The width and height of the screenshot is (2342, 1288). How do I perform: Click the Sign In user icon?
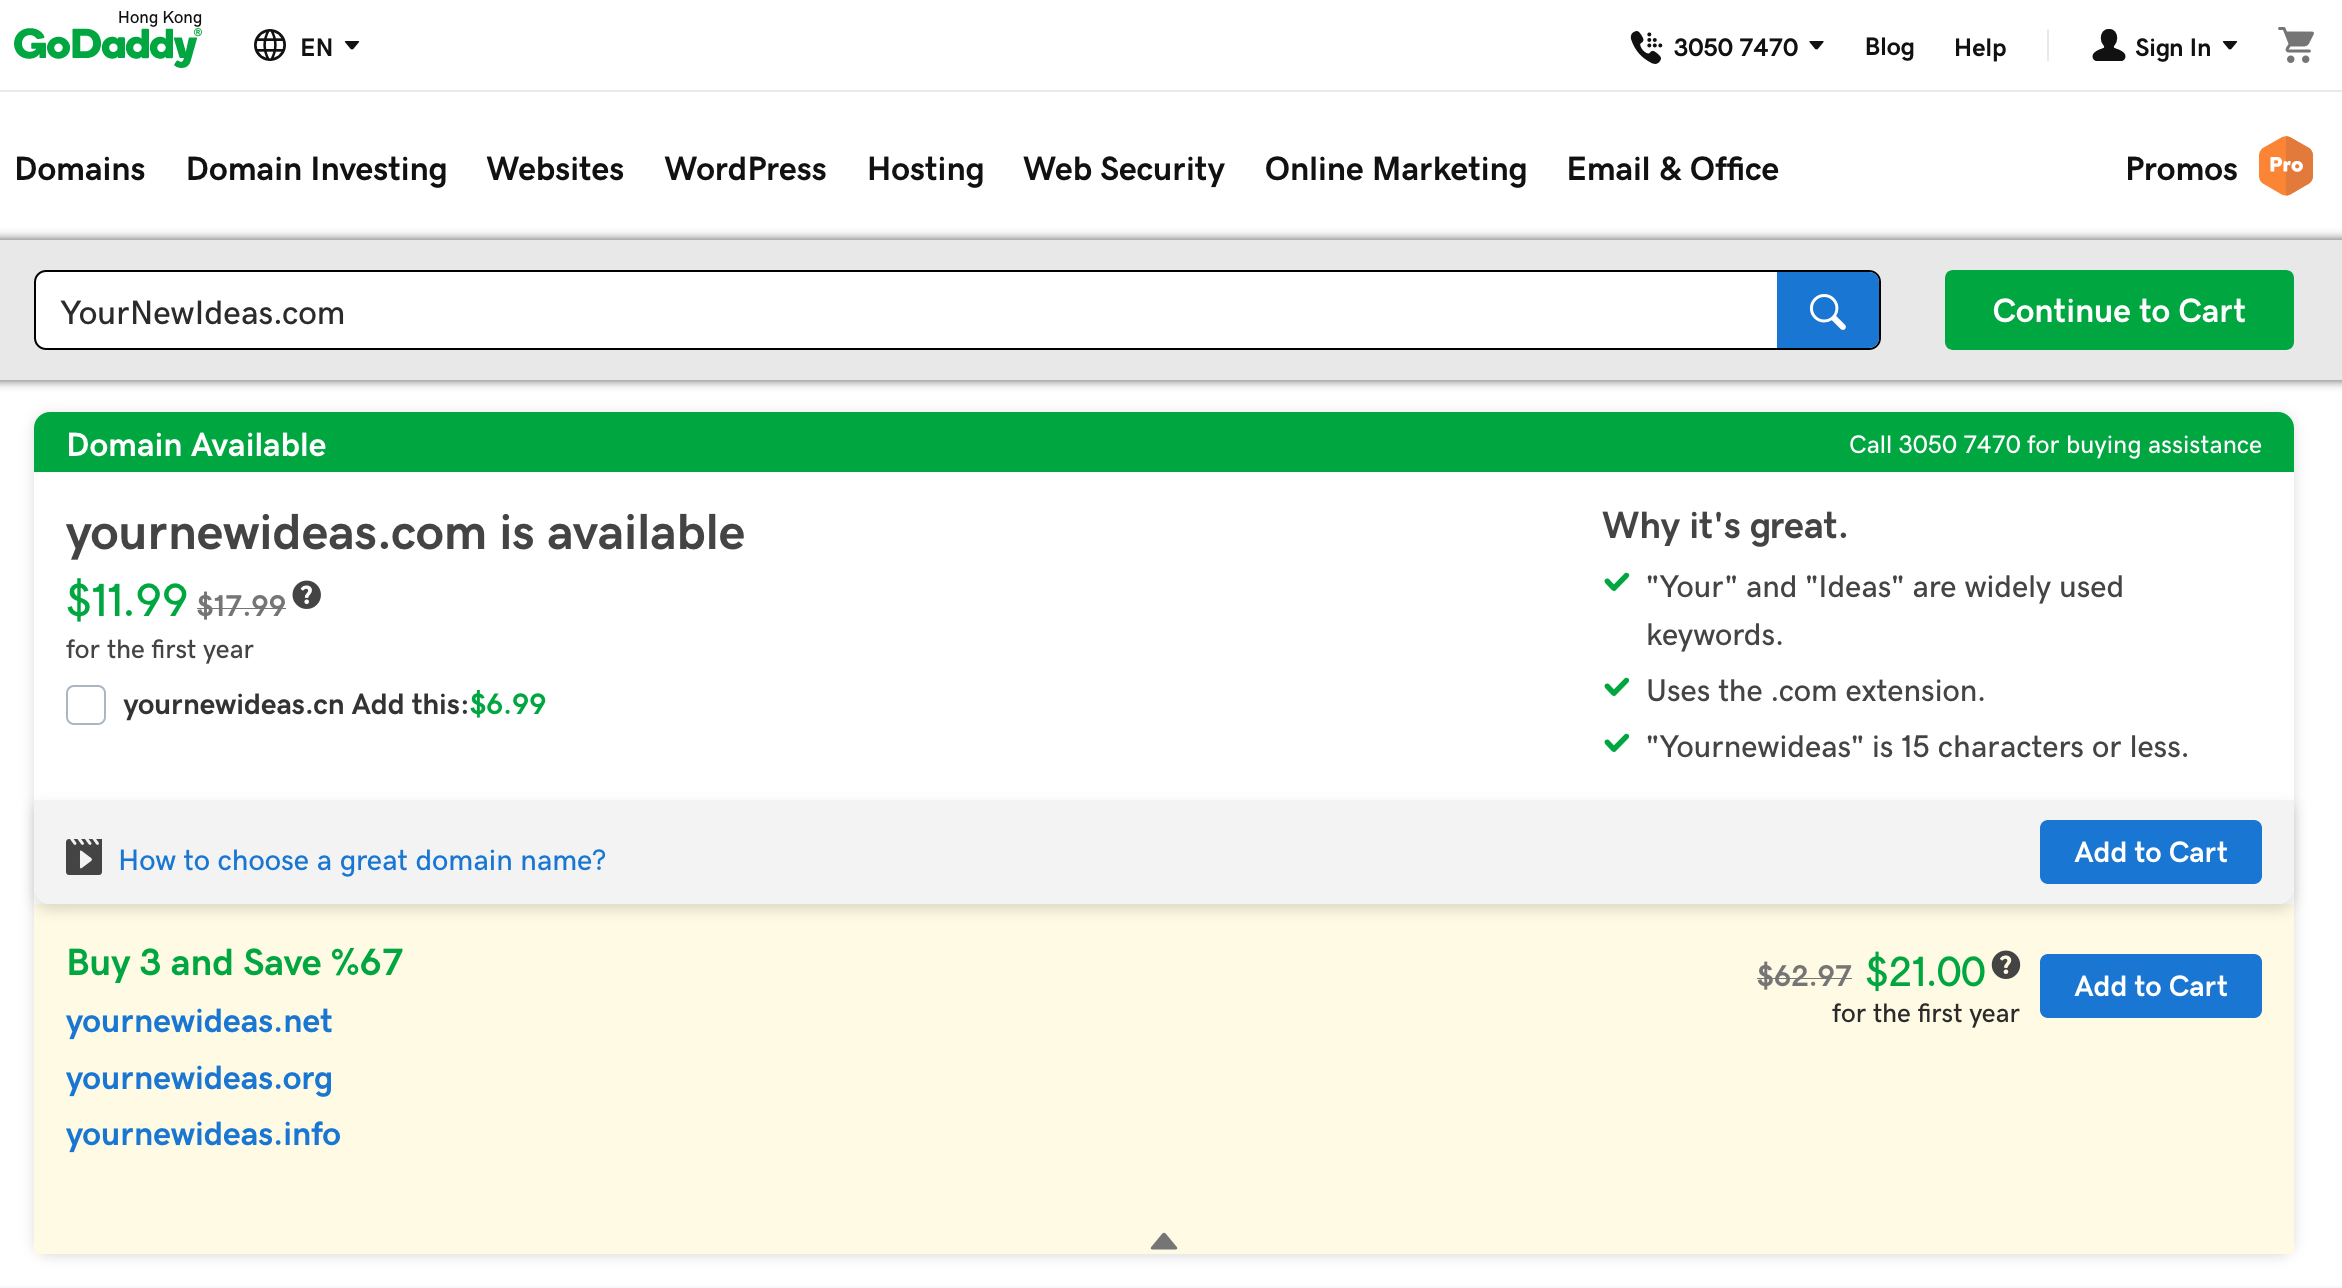click(2108, 46)
